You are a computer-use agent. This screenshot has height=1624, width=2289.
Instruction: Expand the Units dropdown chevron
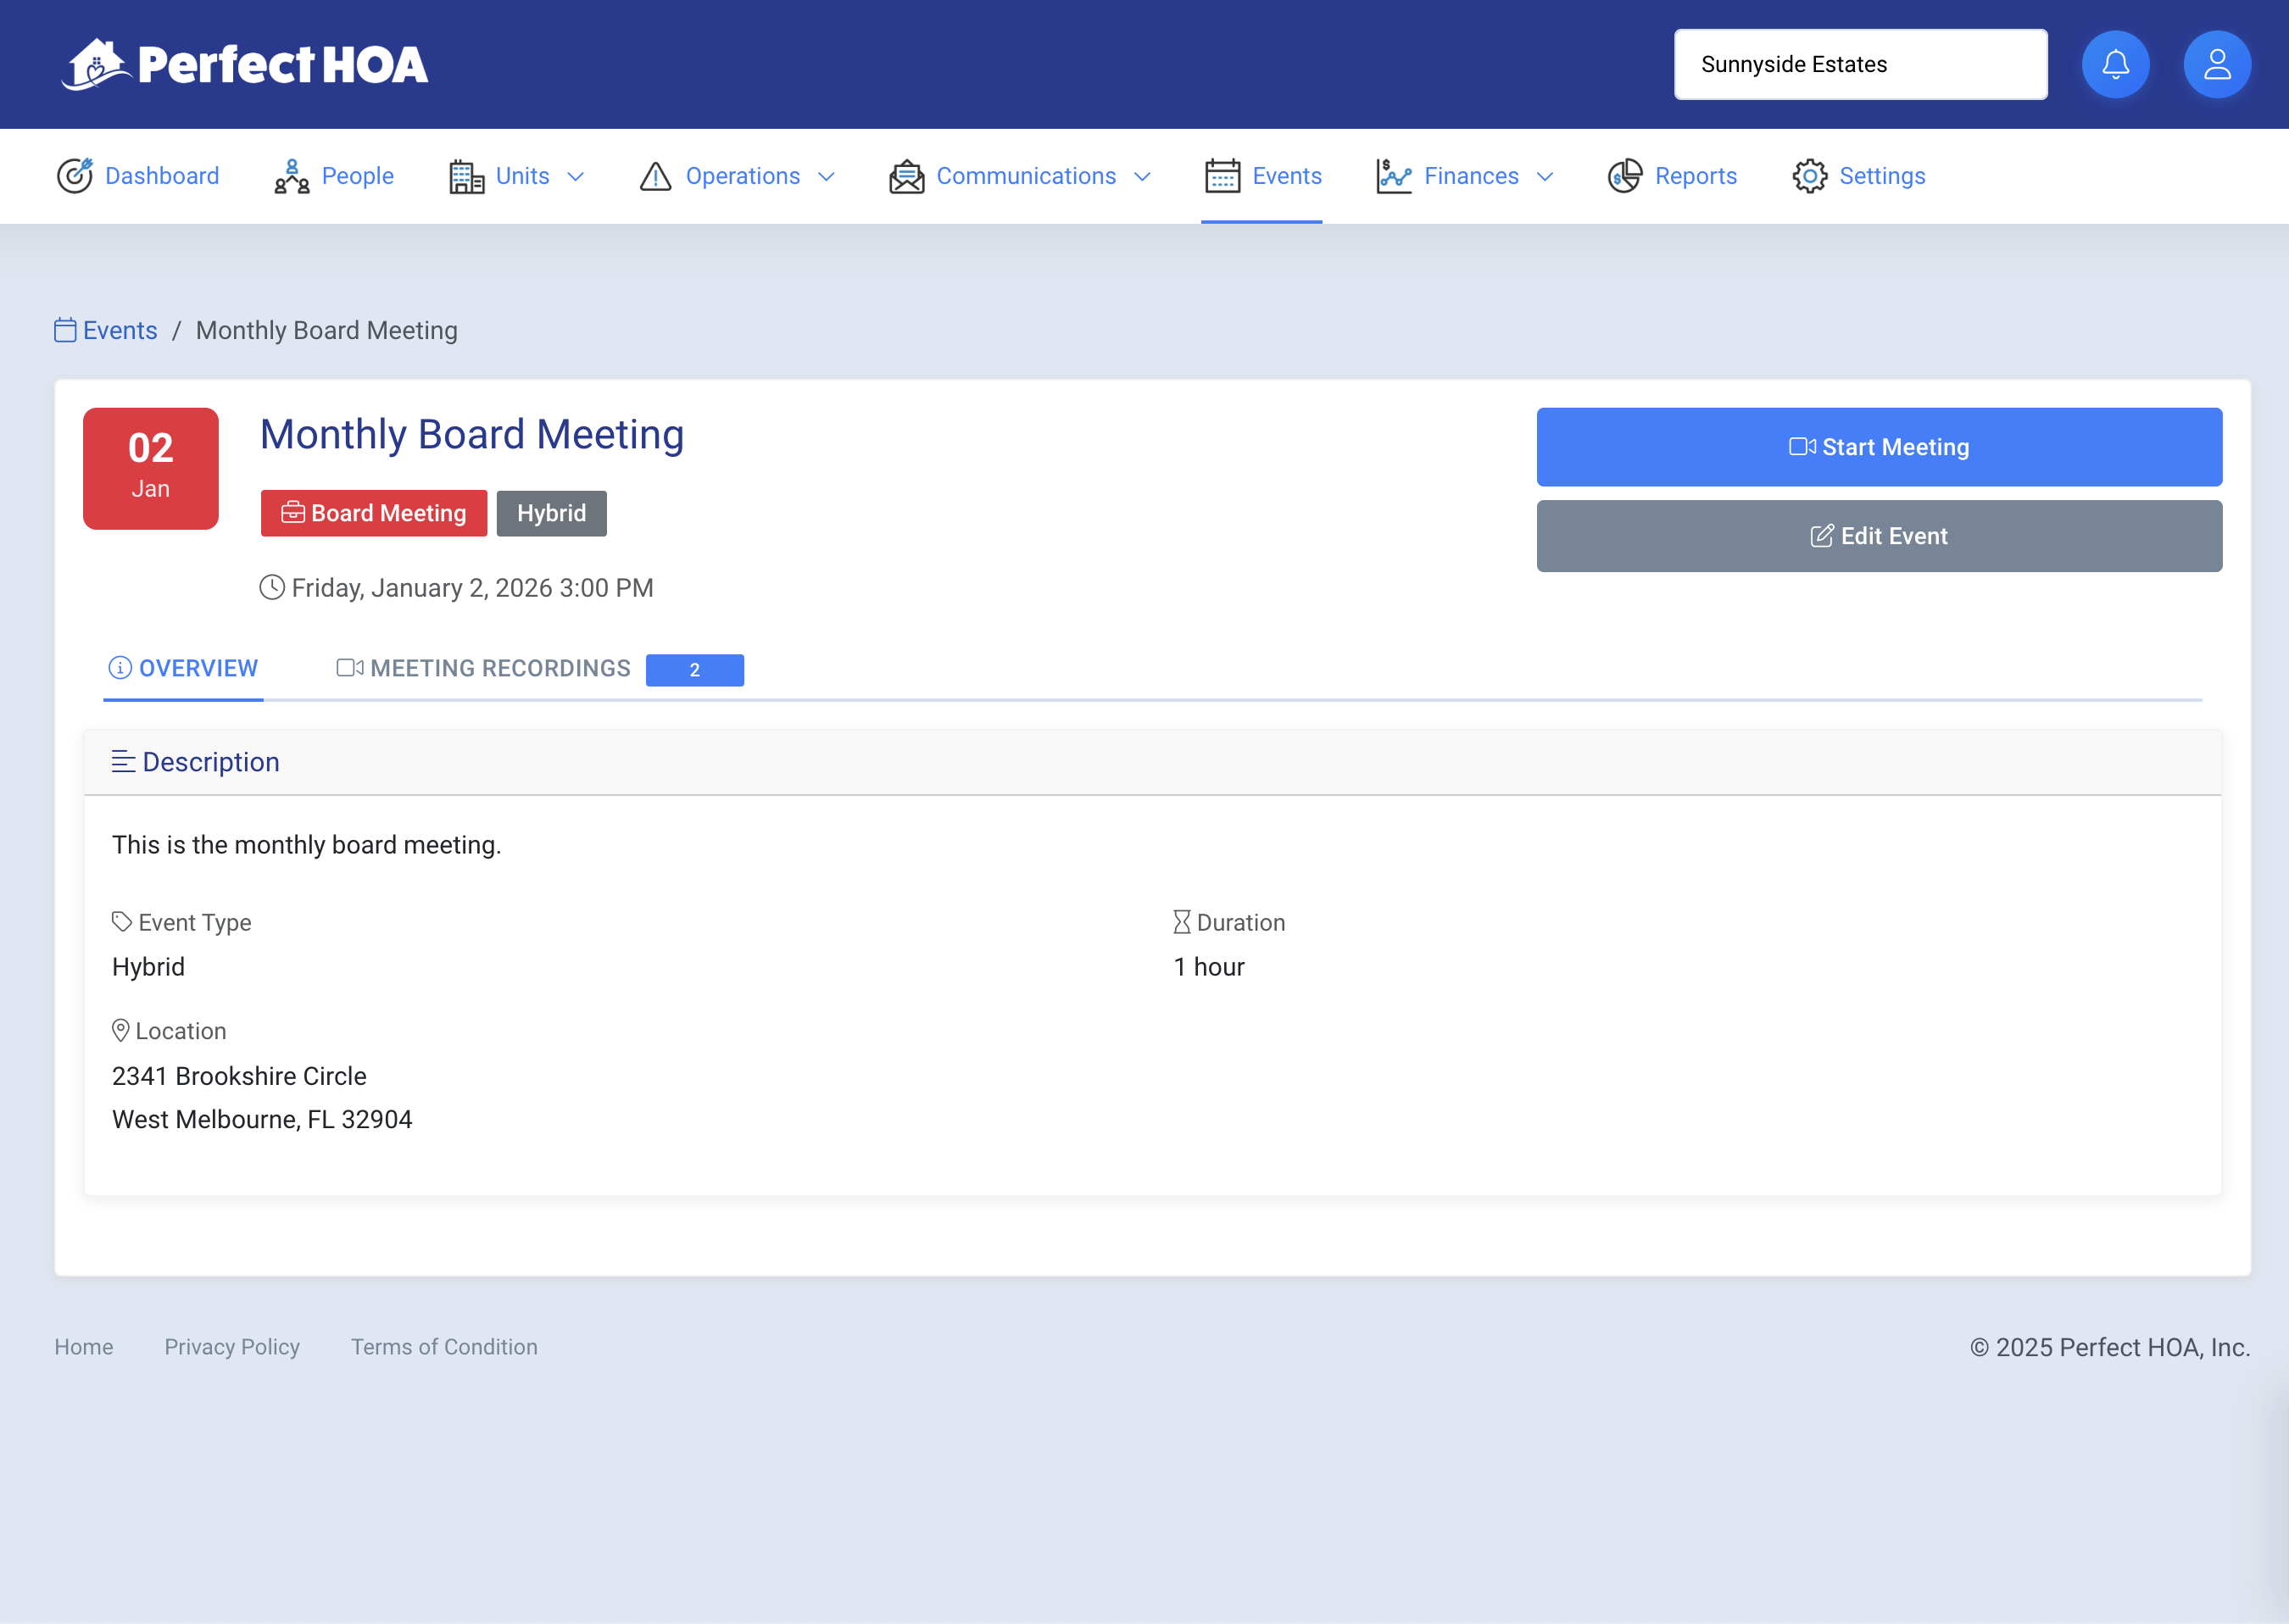576,177
